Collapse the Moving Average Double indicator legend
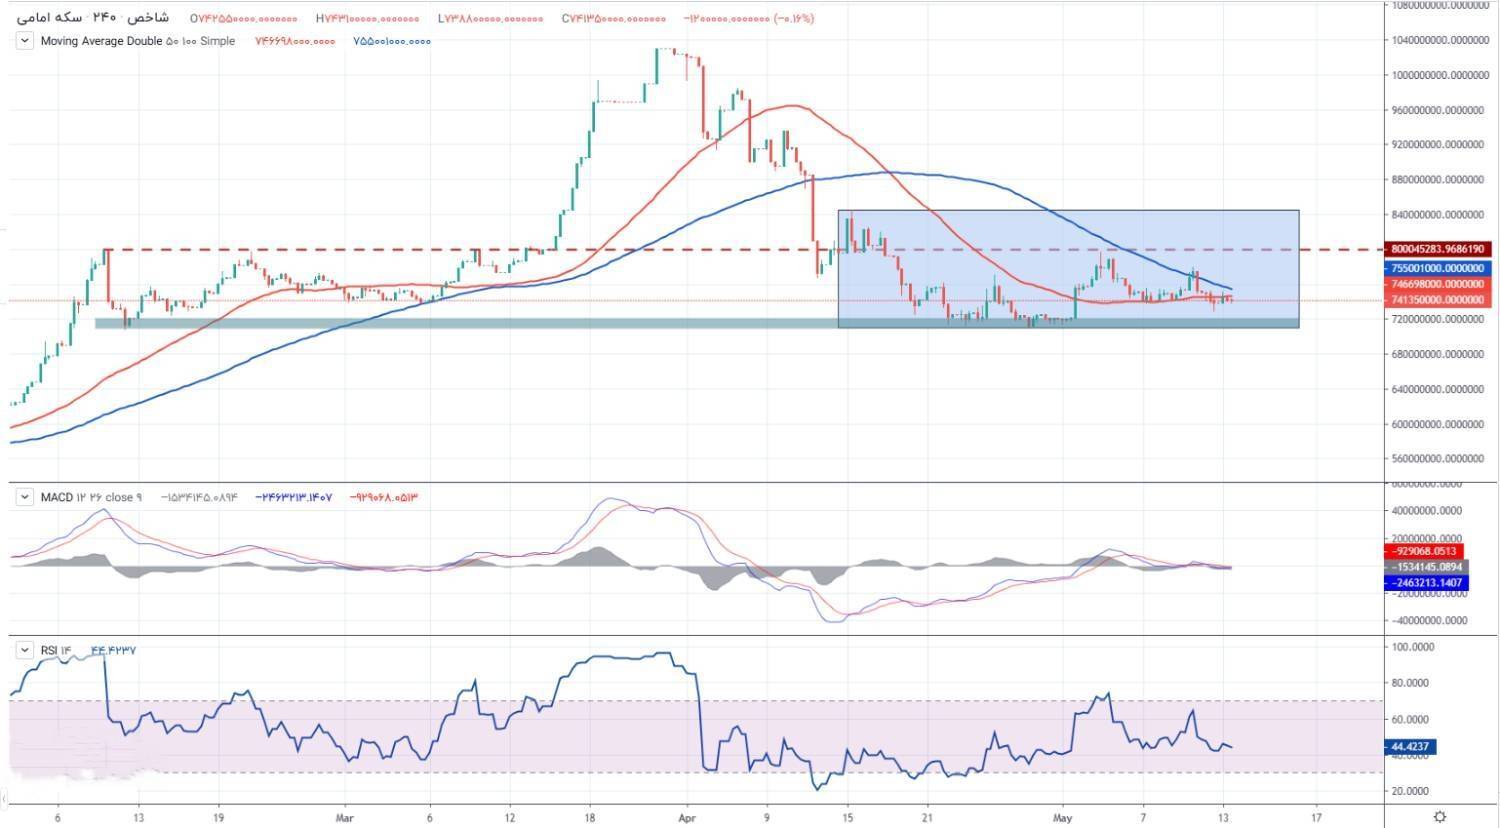This screenshot has width=1500, height=828. click(x=25, y=41)
